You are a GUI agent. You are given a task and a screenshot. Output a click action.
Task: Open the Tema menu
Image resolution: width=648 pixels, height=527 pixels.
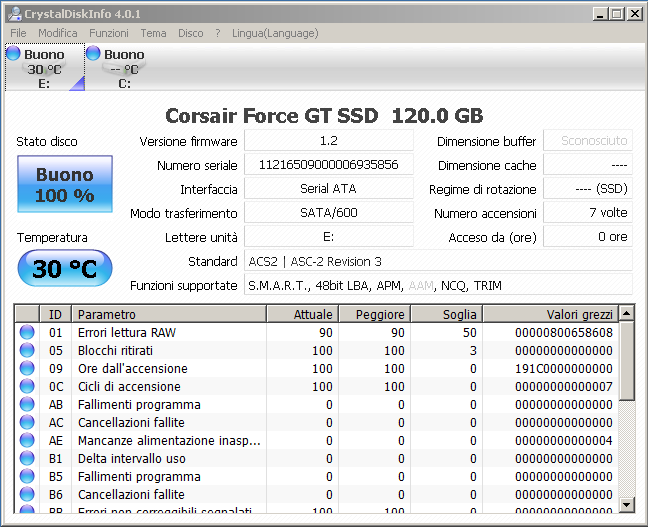pyautogui.click(x=153, y=33)
